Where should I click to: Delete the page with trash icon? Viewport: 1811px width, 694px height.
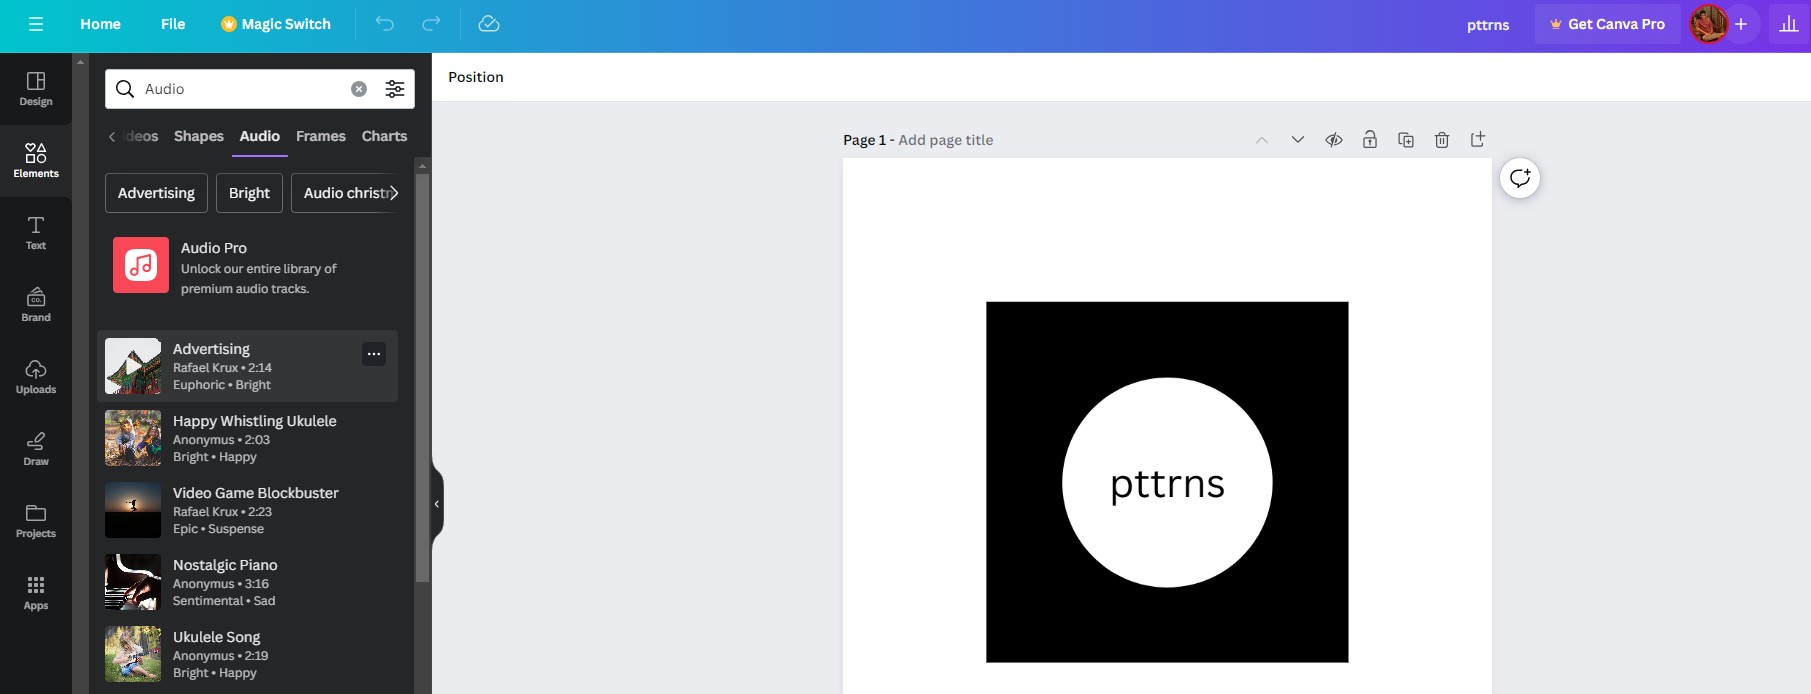pyautogui.click(x=1442, y=140)
